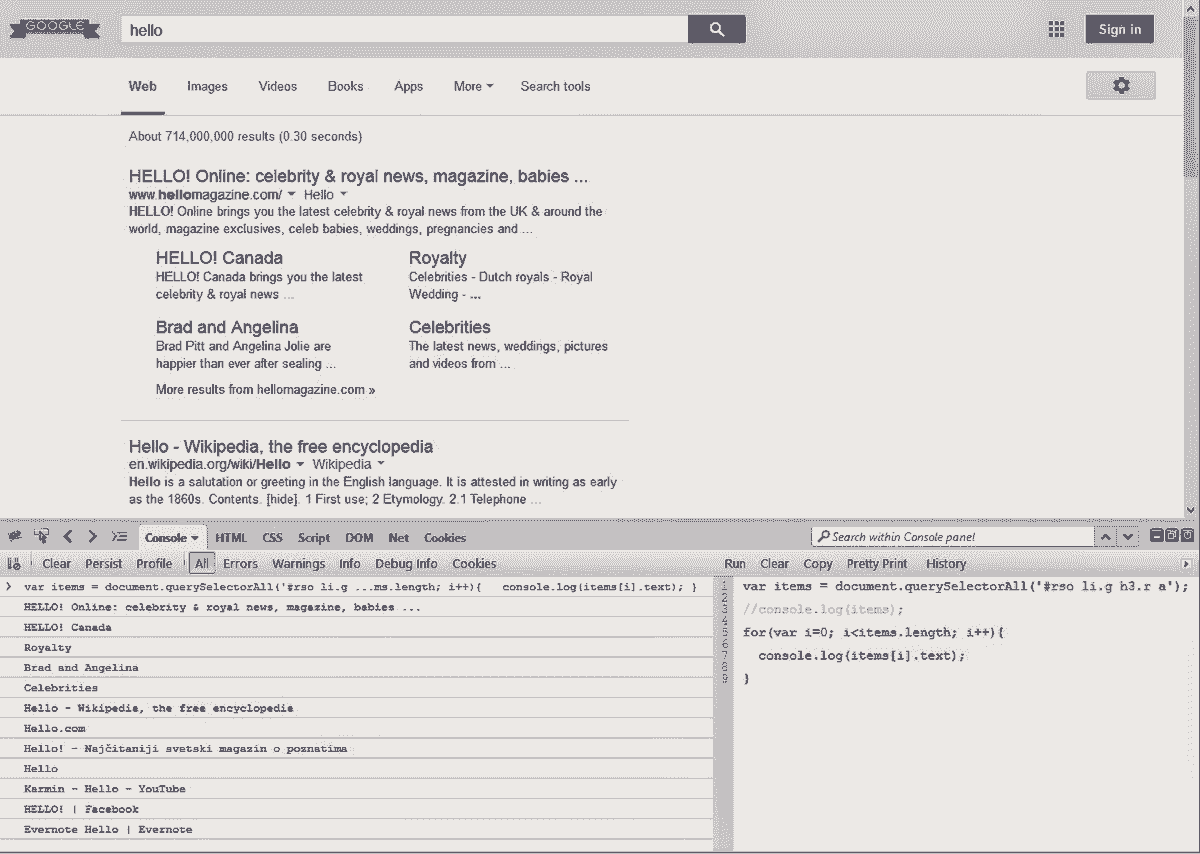Click the Sign in button

pyautogui.click(x=1119, y=29)
